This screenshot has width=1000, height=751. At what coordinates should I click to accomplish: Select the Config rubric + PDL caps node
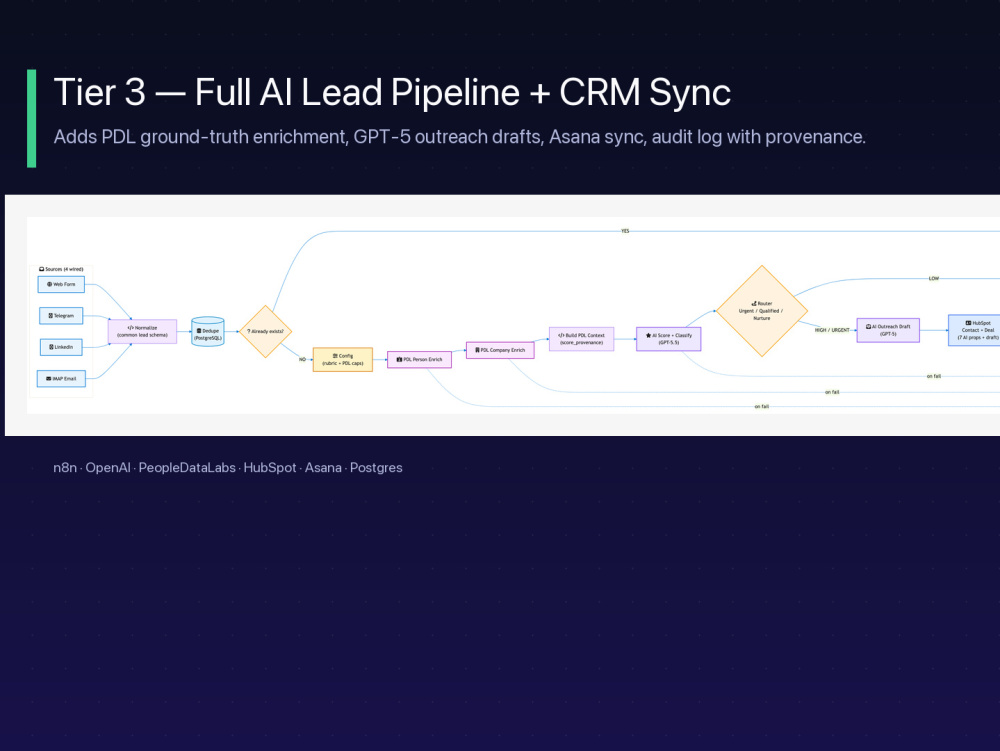pos(342,360)
